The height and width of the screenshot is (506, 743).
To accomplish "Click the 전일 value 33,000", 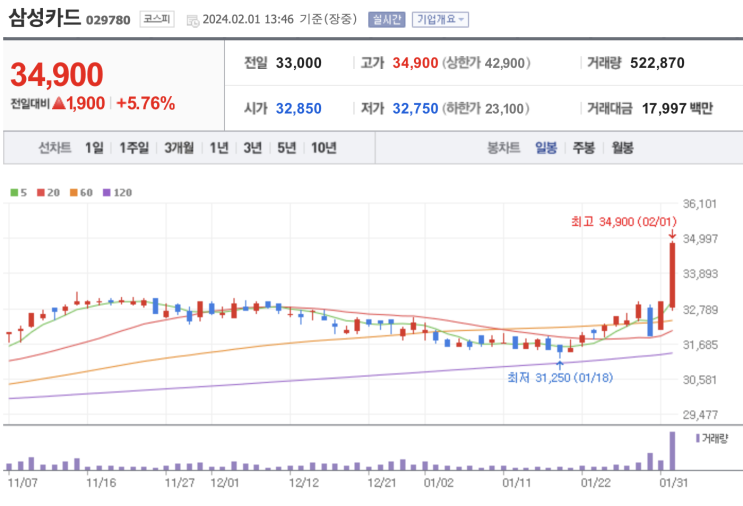I will pyautogui.click(x=299, y=63).
